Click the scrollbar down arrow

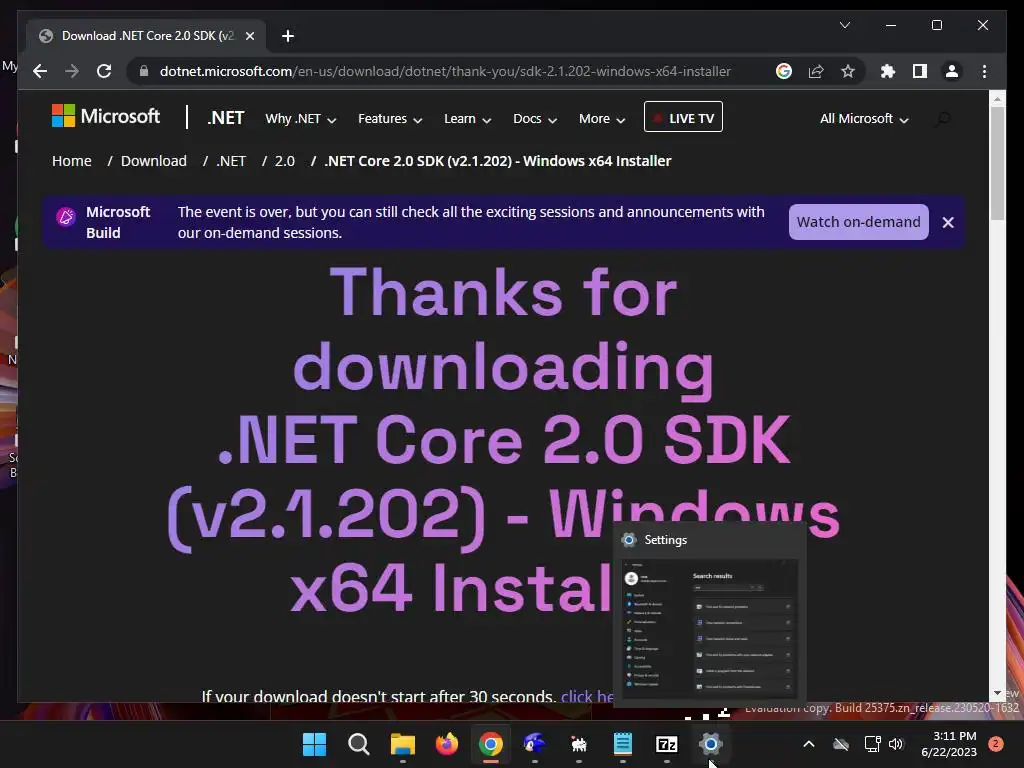tap(997, 693)
